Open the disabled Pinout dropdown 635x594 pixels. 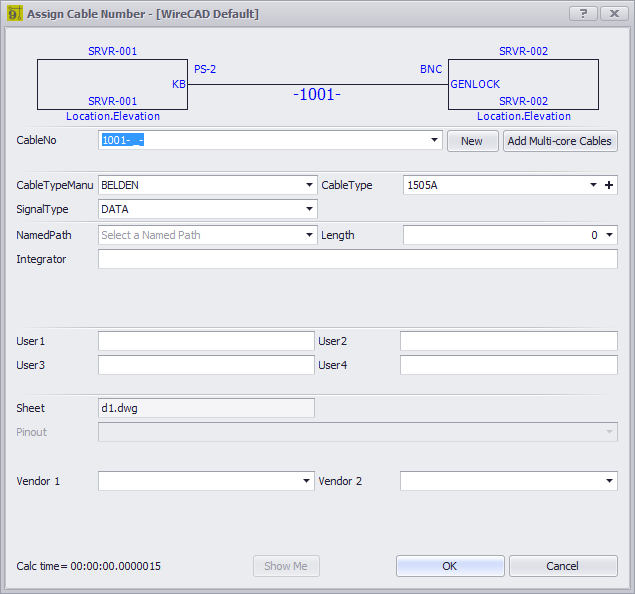[x=609, y=432]
